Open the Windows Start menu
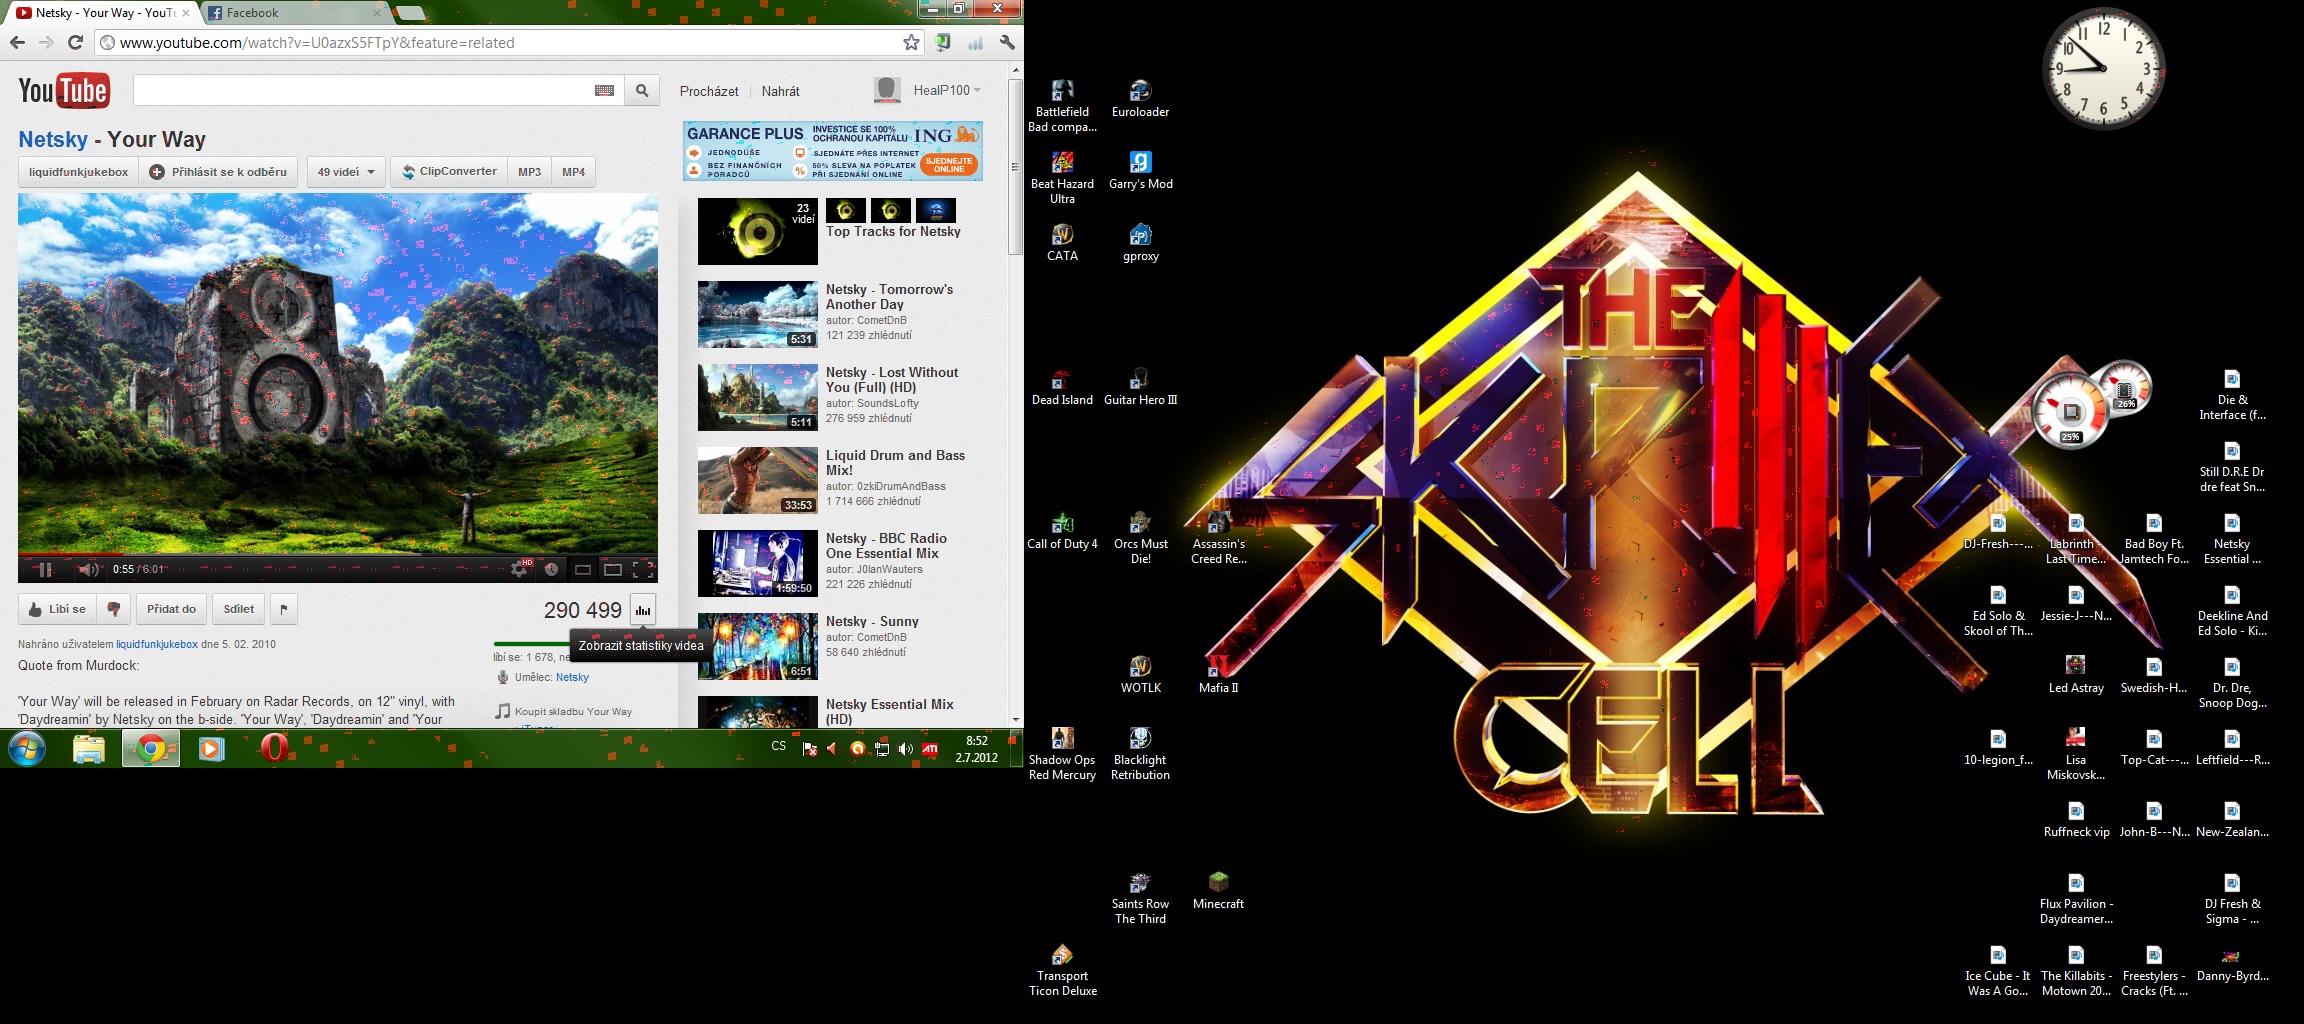This screenshot has height=1024, width=2304. 27,748
